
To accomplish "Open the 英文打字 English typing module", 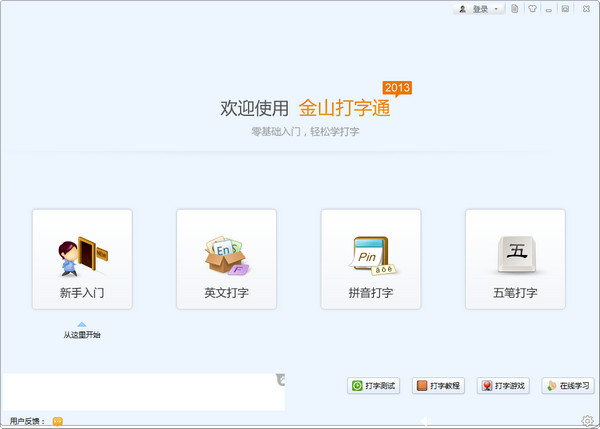I will (x=226, y=259).
